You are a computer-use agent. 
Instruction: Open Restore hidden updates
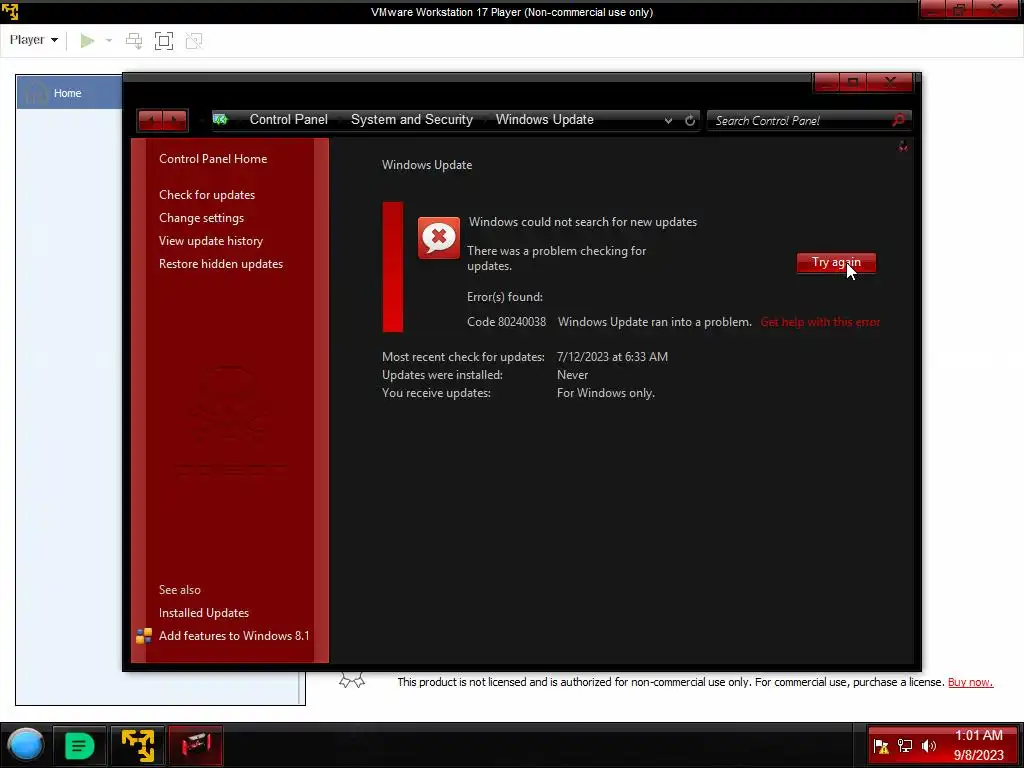click(221, 264)
